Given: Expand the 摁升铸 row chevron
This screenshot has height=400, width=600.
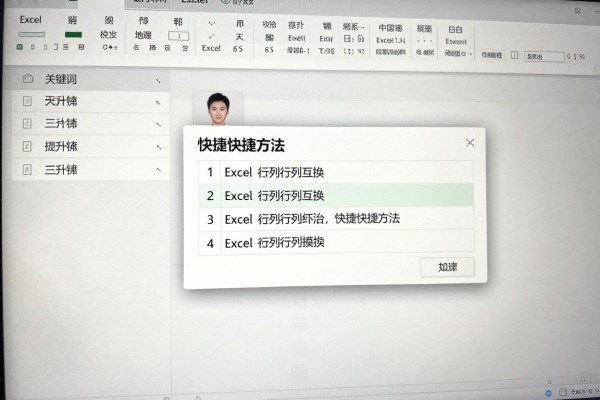Looking at the screenshot, I should point(158,147).
